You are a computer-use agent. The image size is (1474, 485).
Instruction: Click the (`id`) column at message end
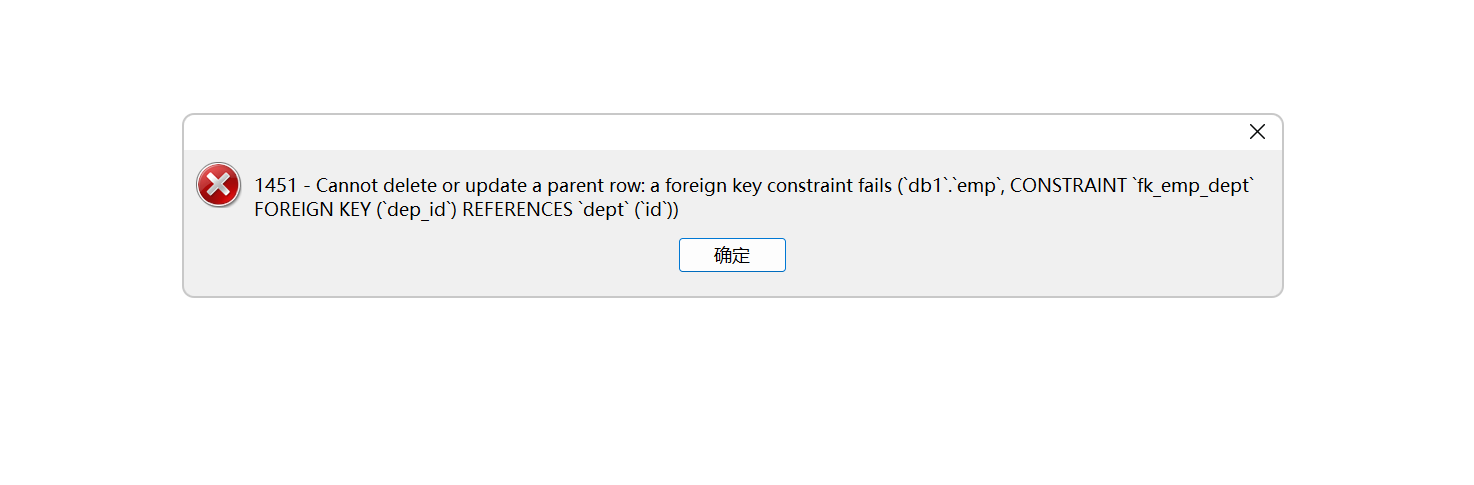pyautogui.click(x=656, y=210)
